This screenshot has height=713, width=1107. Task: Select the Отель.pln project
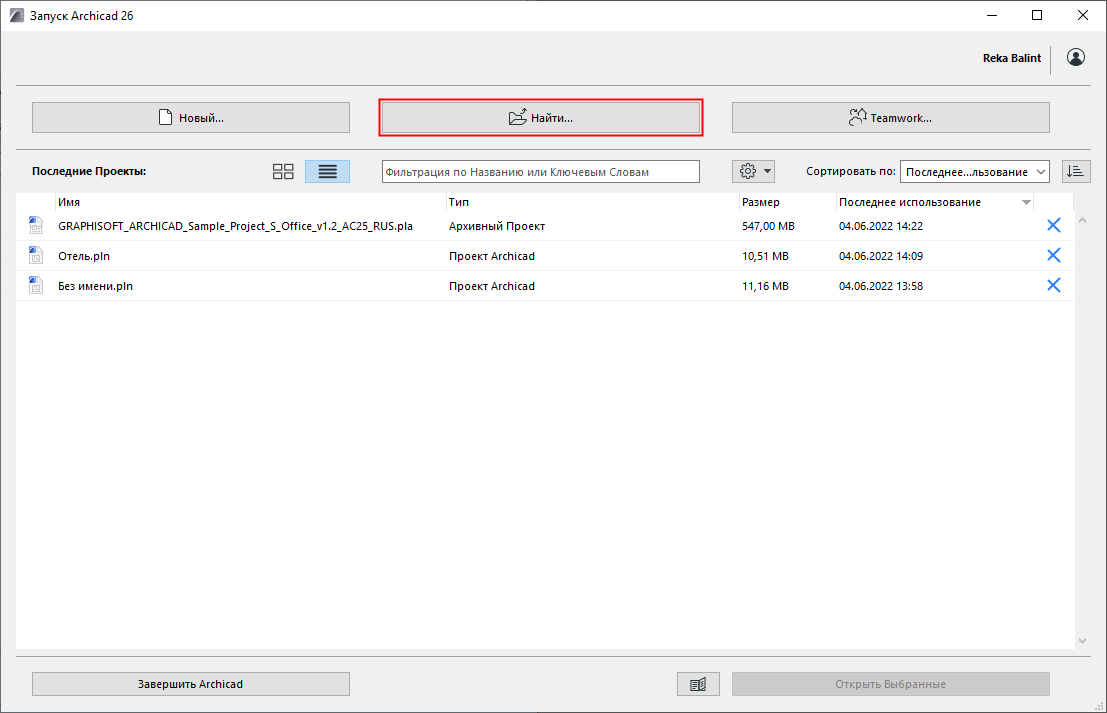[545, 256]
